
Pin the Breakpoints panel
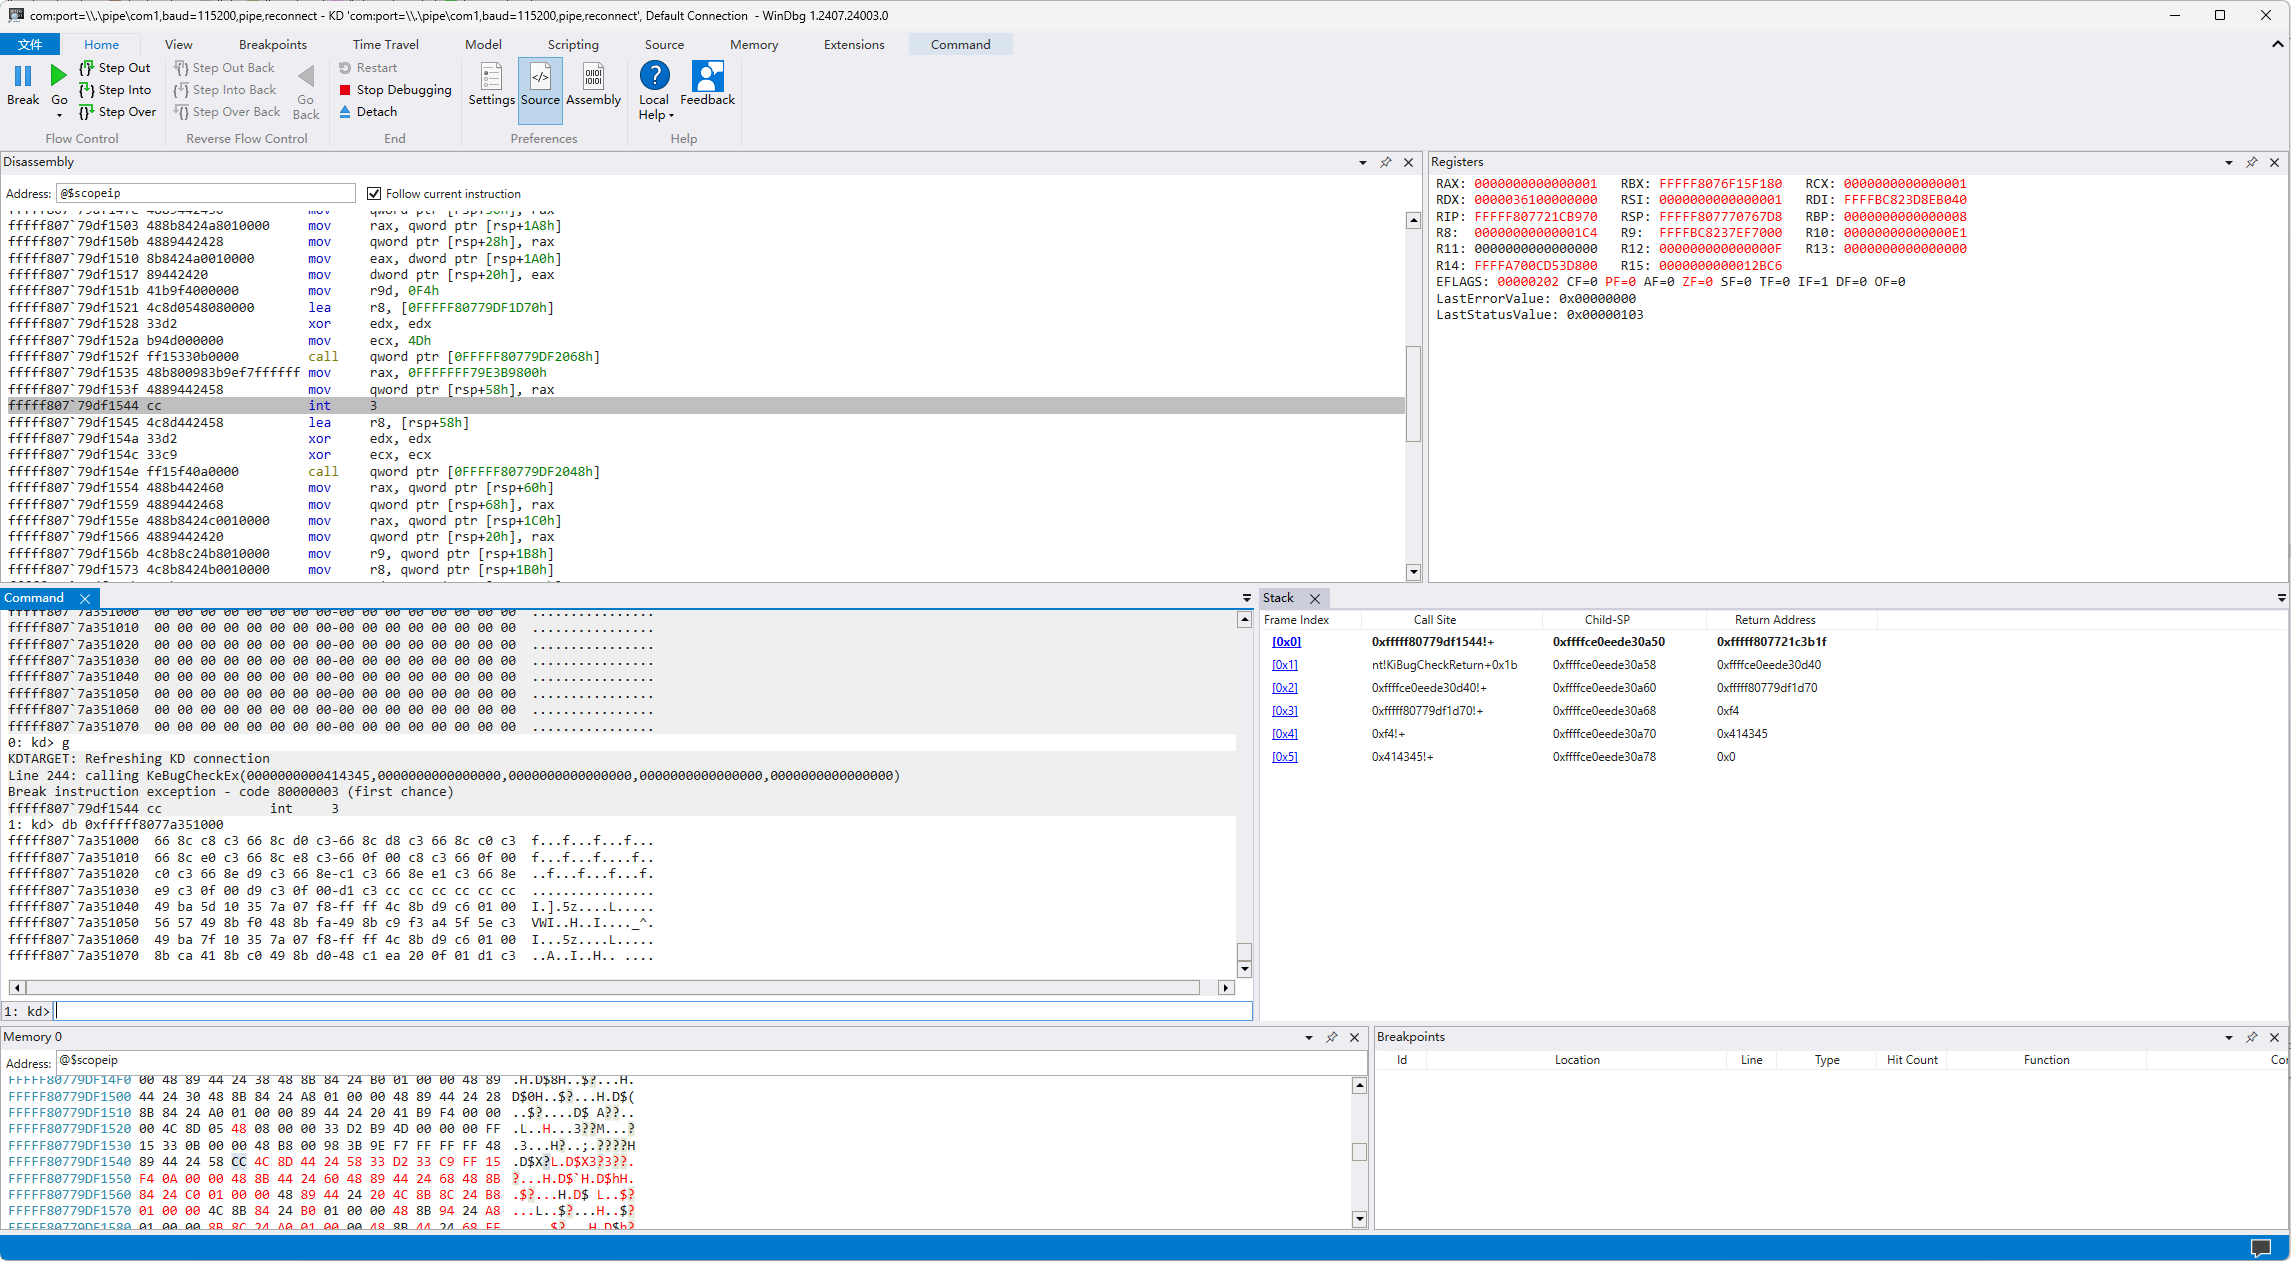(x=2251, y=1037)
